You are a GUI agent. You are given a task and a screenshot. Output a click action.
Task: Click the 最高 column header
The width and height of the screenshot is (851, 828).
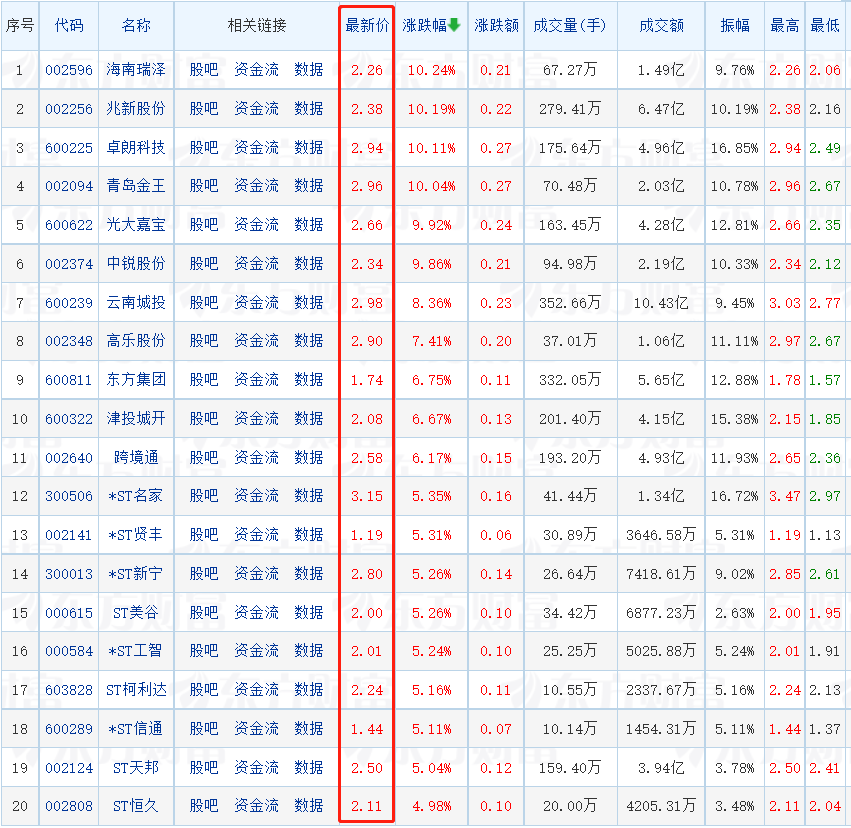784,25
